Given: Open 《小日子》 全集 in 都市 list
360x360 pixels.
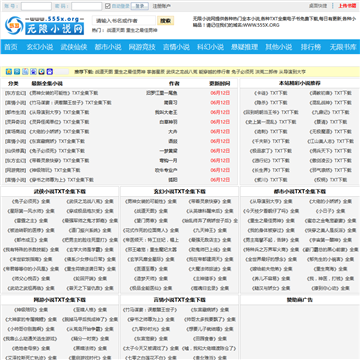Looking at the screenshot, I should pyautogui.click(x=330, y=211).
